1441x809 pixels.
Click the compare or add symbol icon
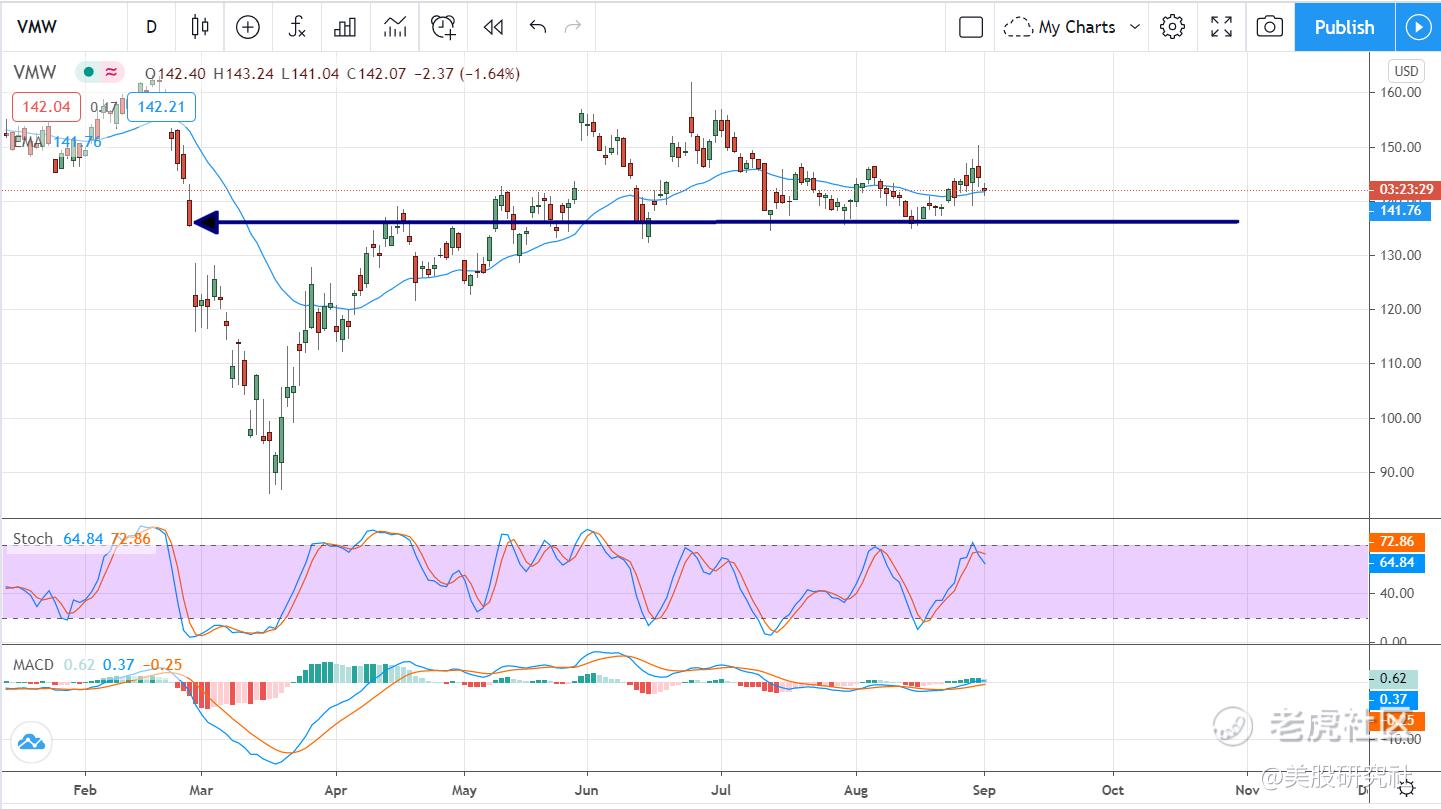(x=247, y=27)
